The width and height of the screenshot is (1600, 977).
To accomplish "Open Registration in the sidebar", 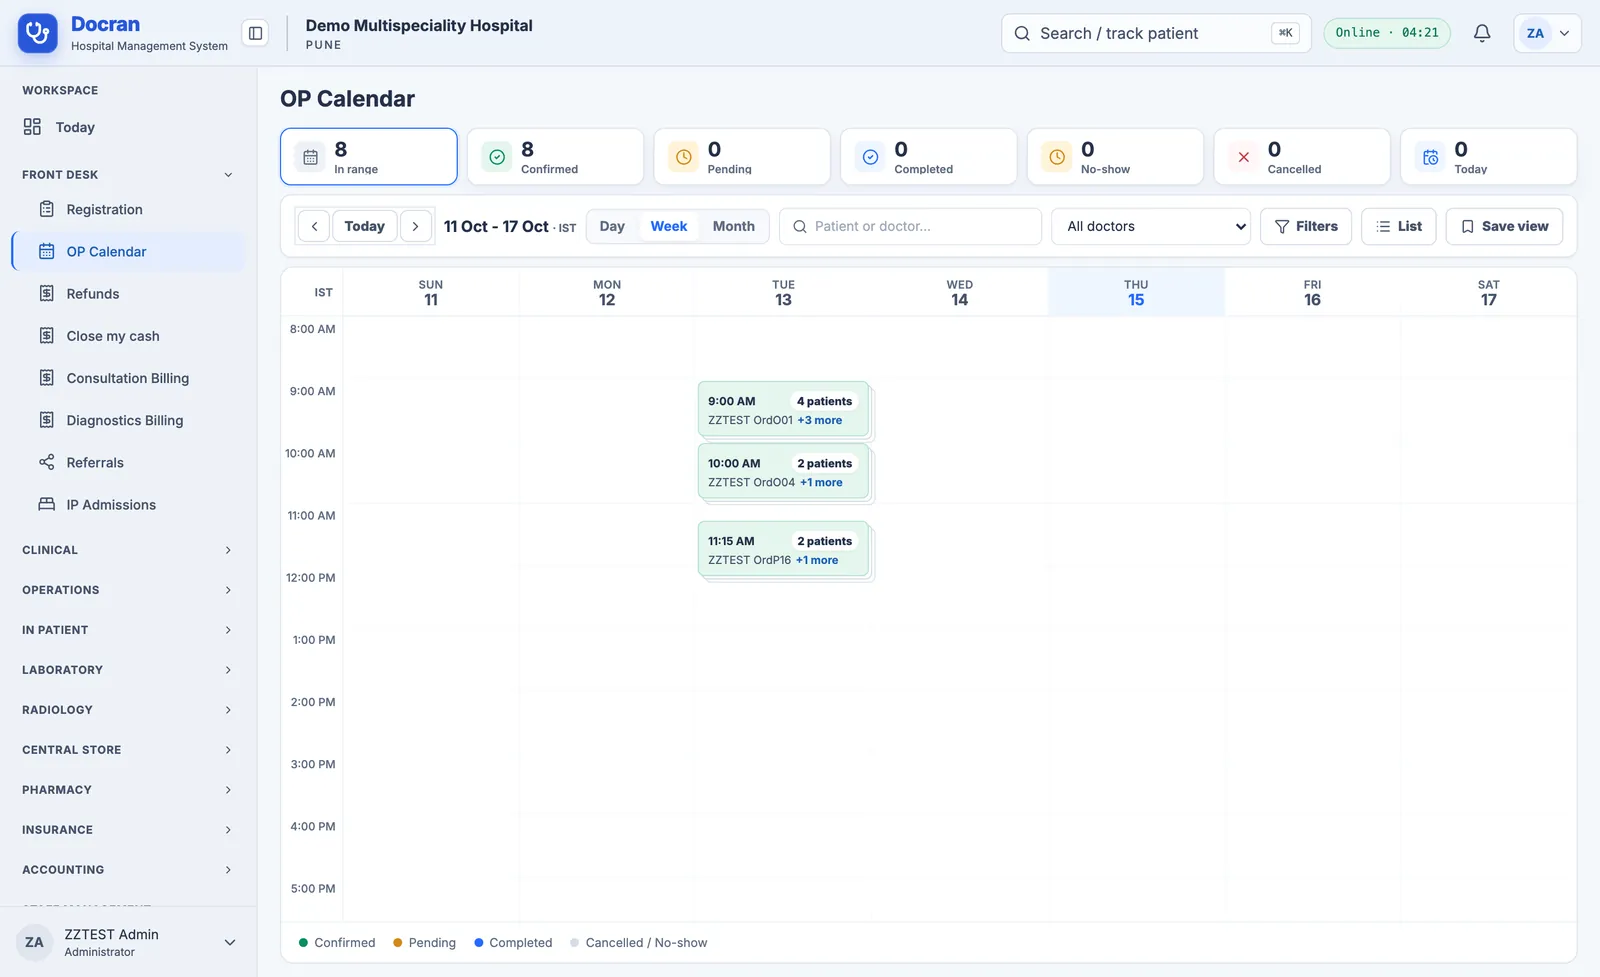I will 127,209.
